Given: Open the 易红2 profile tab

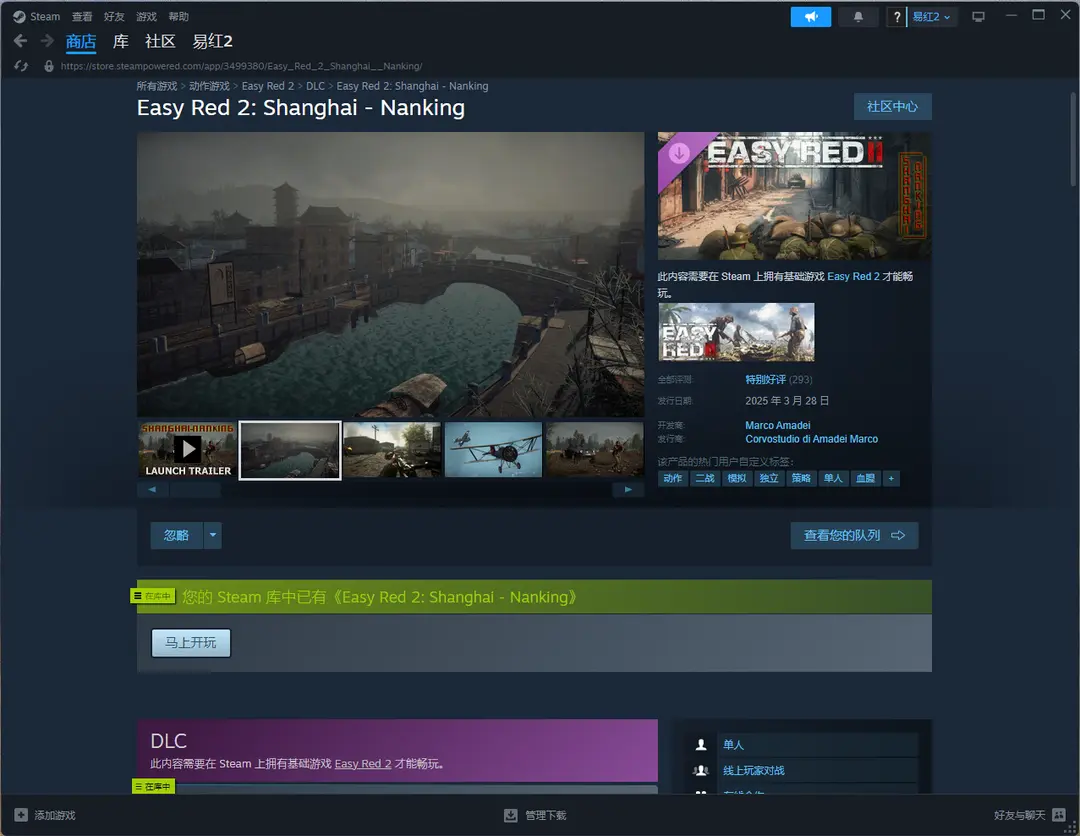Looking at the screenshot, I should coord(212,41).
